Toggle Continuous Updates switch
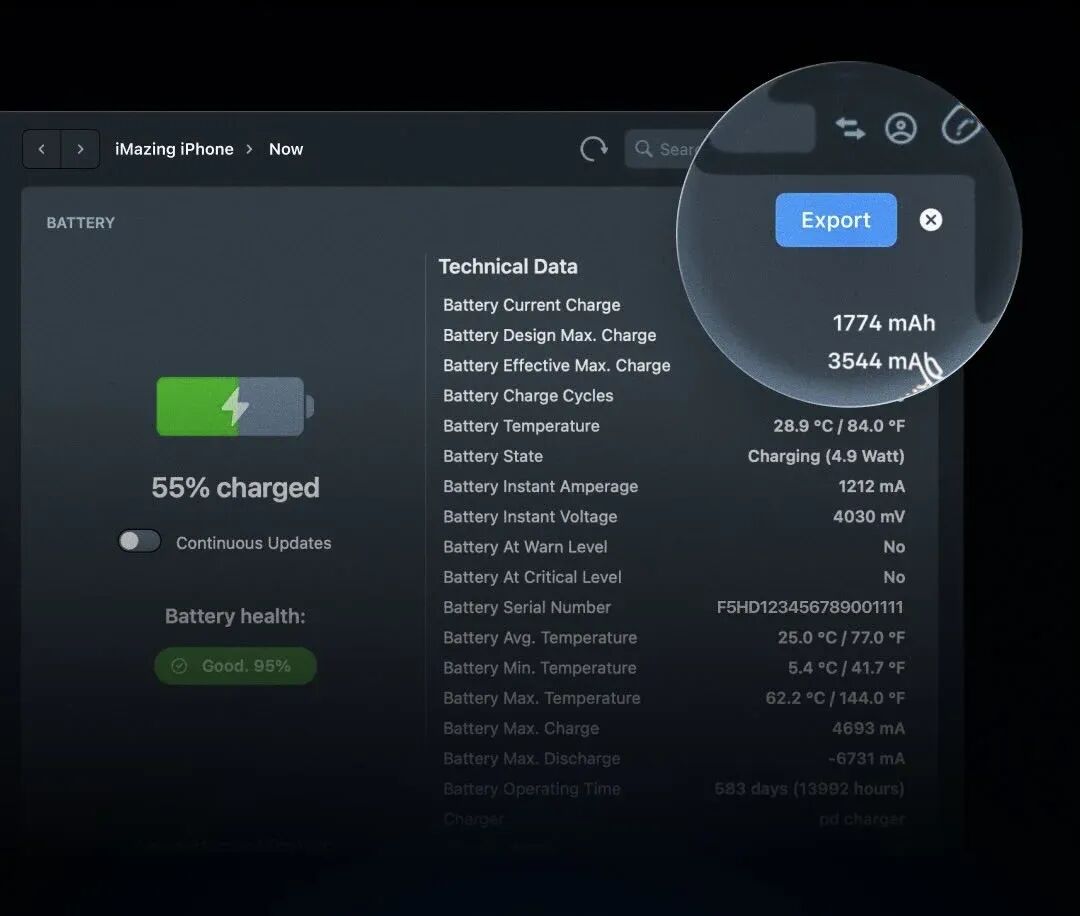Screen dimensions: 1080x916 tap(140, 541)
